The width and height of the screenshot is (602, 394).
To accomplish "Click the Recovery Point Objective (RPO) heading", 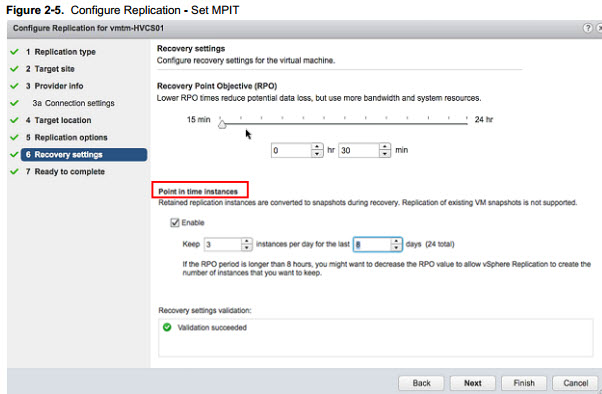I will [217, 86].
